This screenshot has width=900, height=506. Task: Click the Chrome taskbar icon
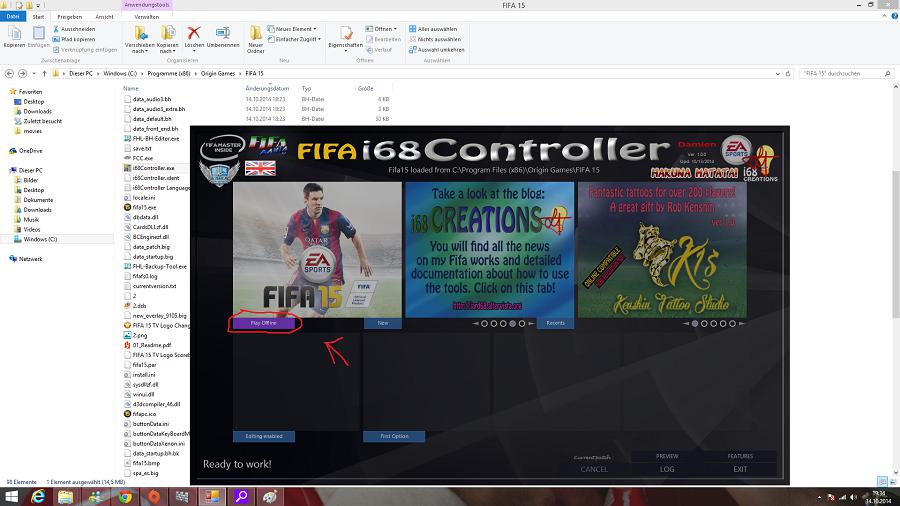coord(125,496)
